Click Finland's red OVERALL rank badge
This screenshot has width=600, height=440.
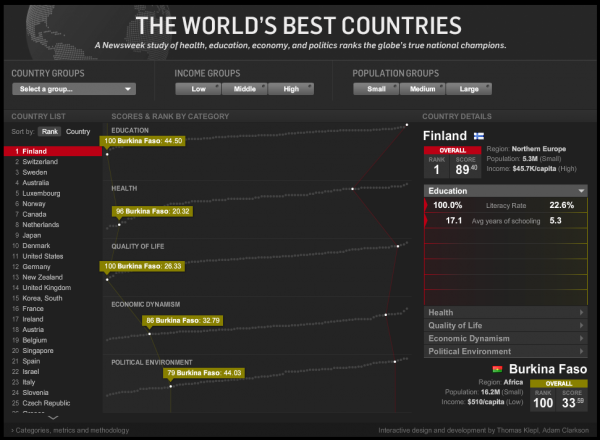tap(452, 150)
